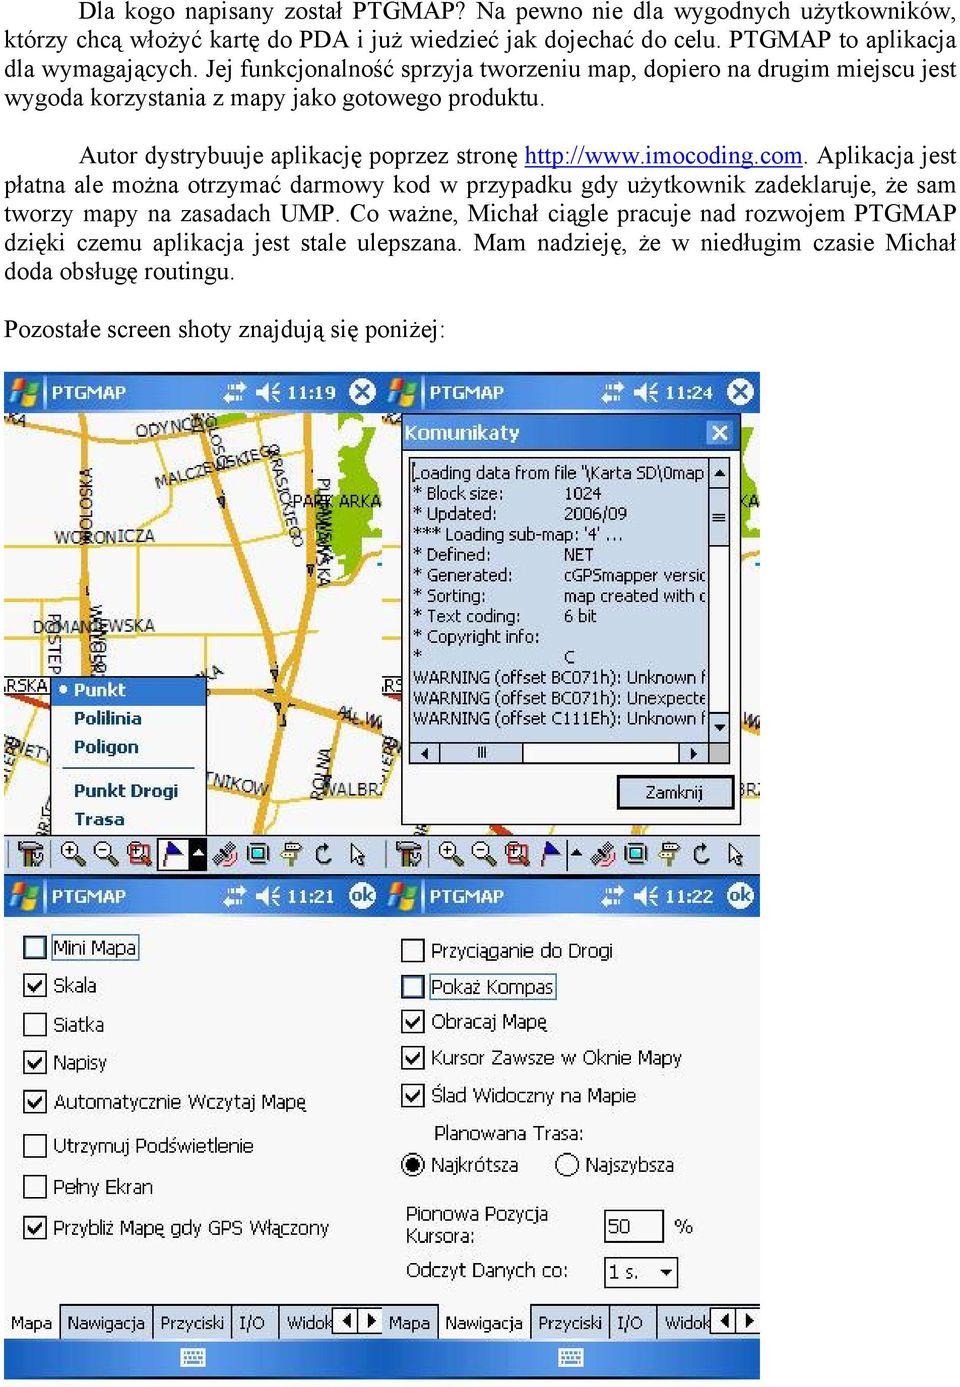Enable Pokaż Kompas checkbox
The image size is (960, 1387).
(x=413, y=987)
